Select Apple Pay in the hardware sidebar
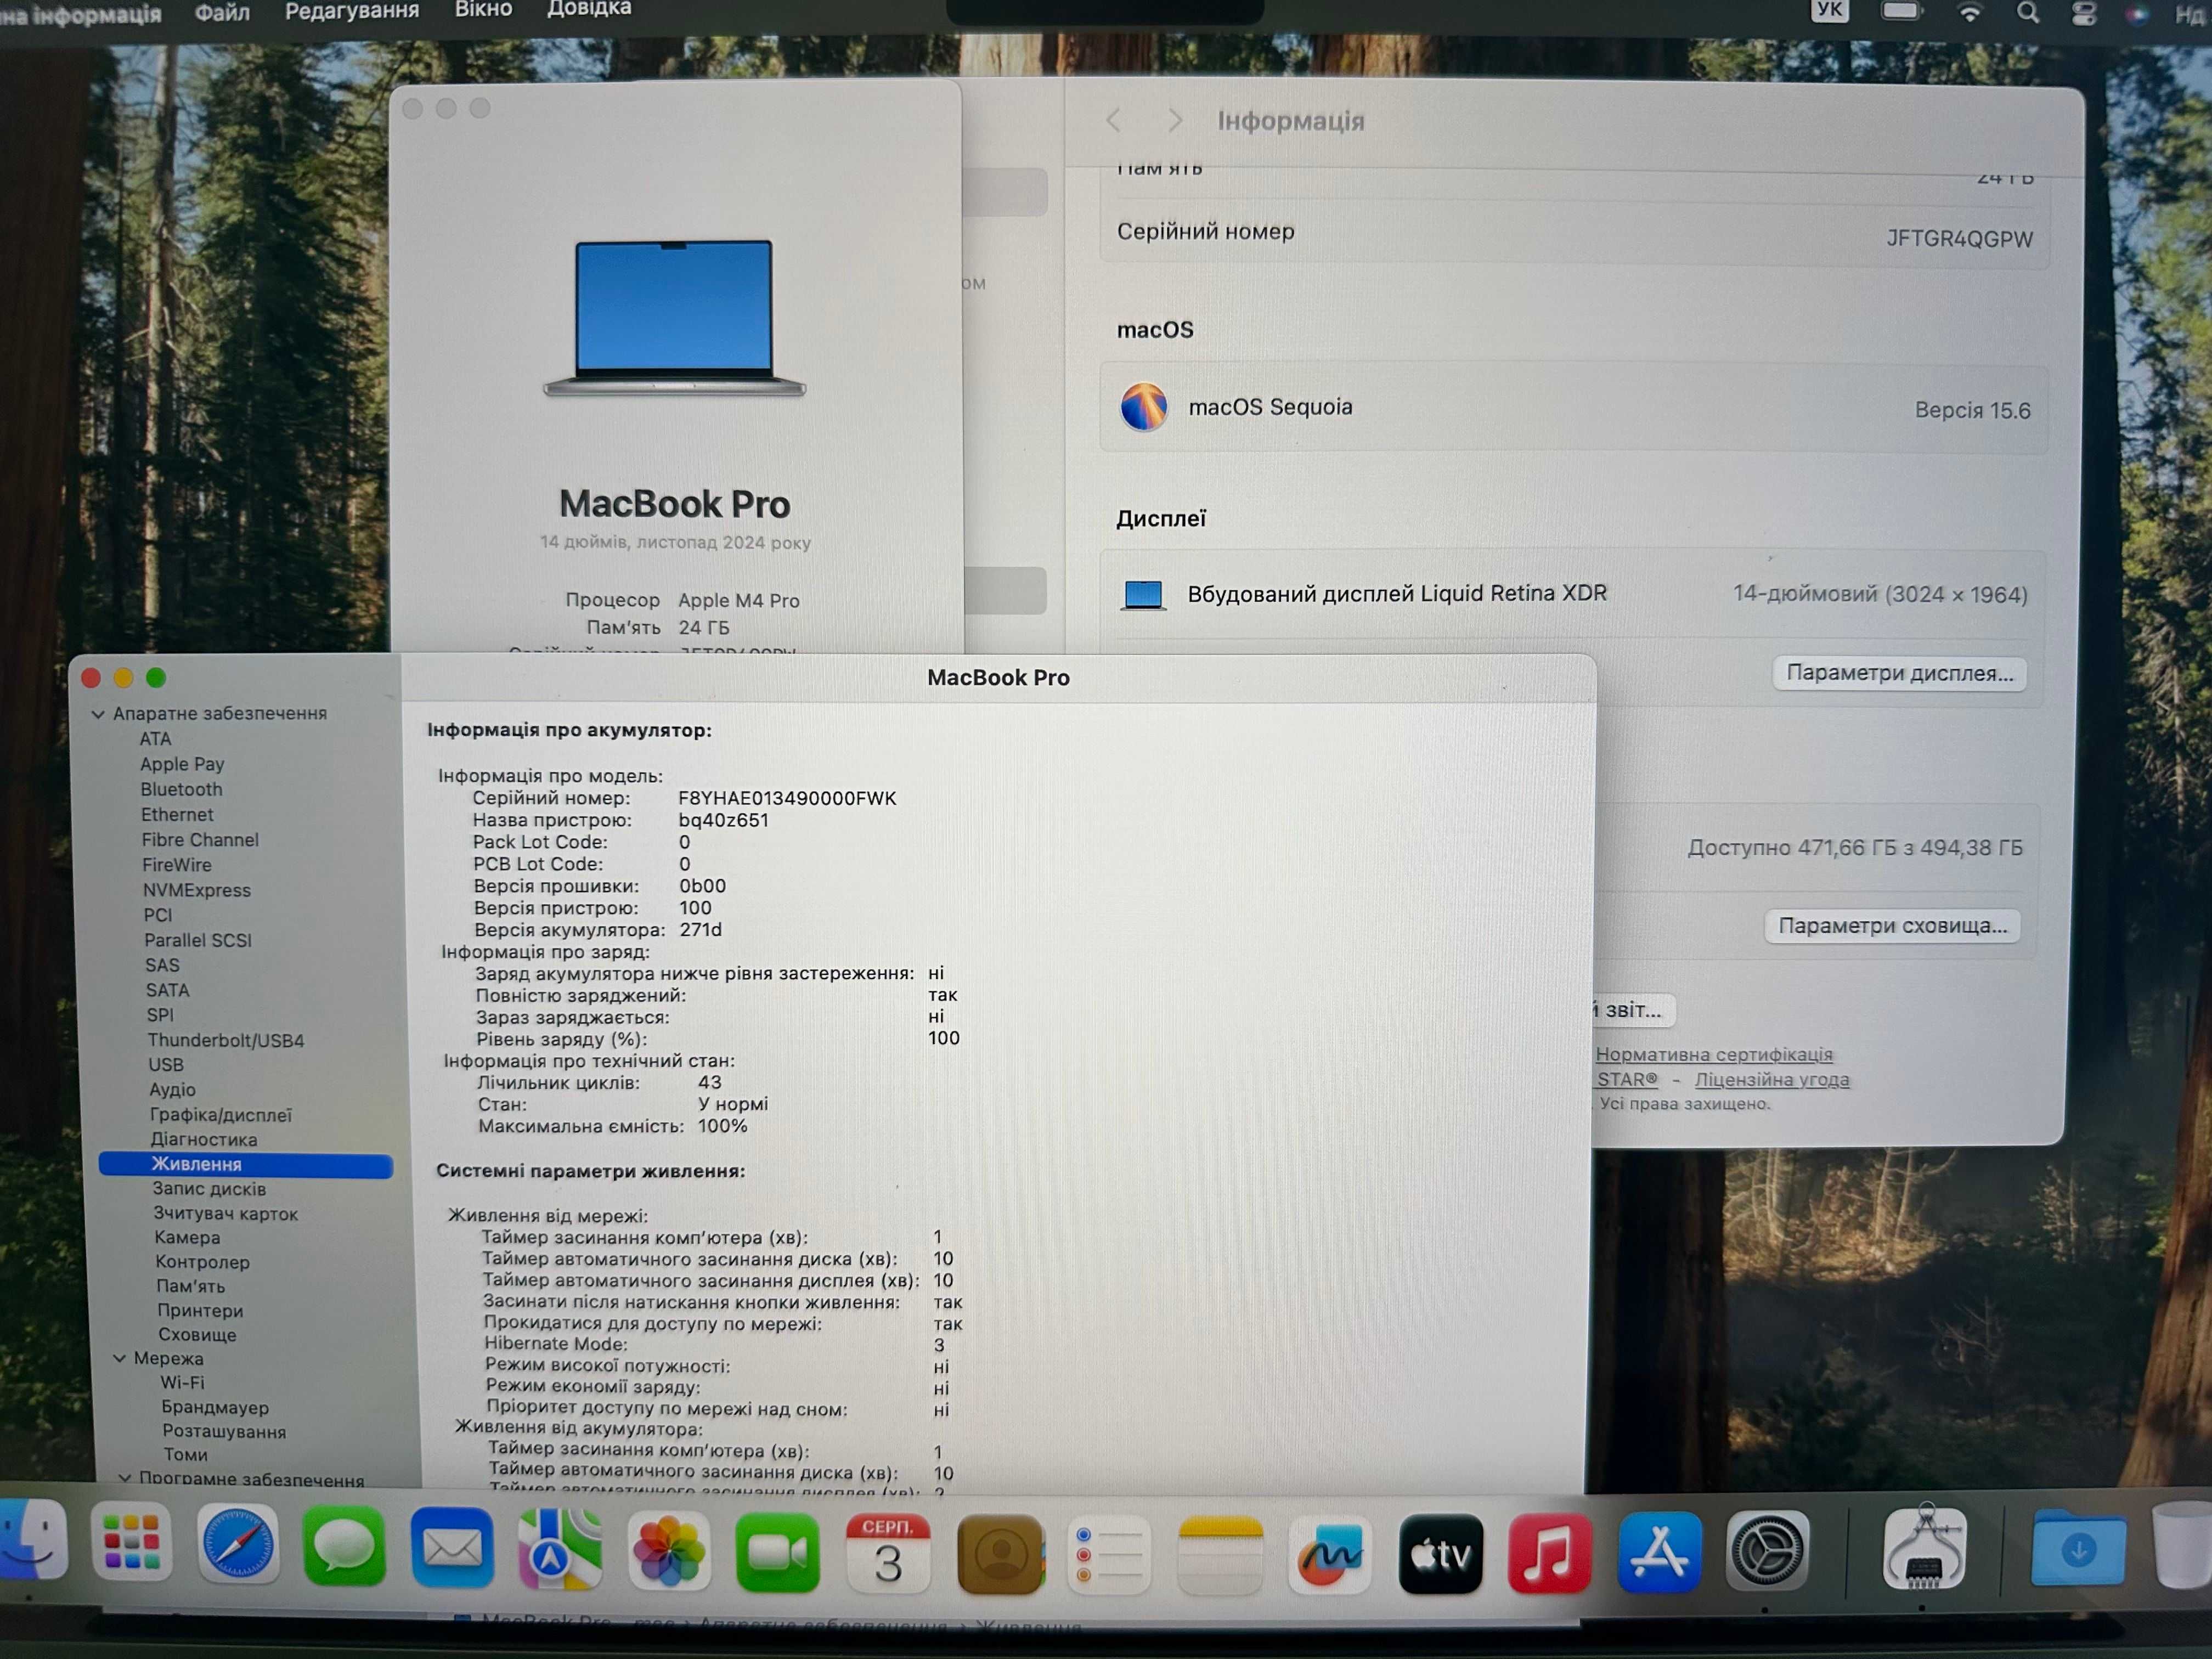Screen dimensions: 2212x1659 182,764
